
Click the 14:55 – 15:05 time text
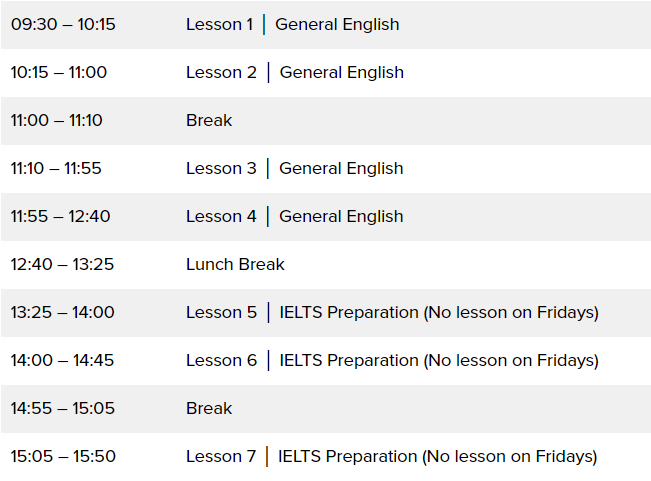[62, 408]
